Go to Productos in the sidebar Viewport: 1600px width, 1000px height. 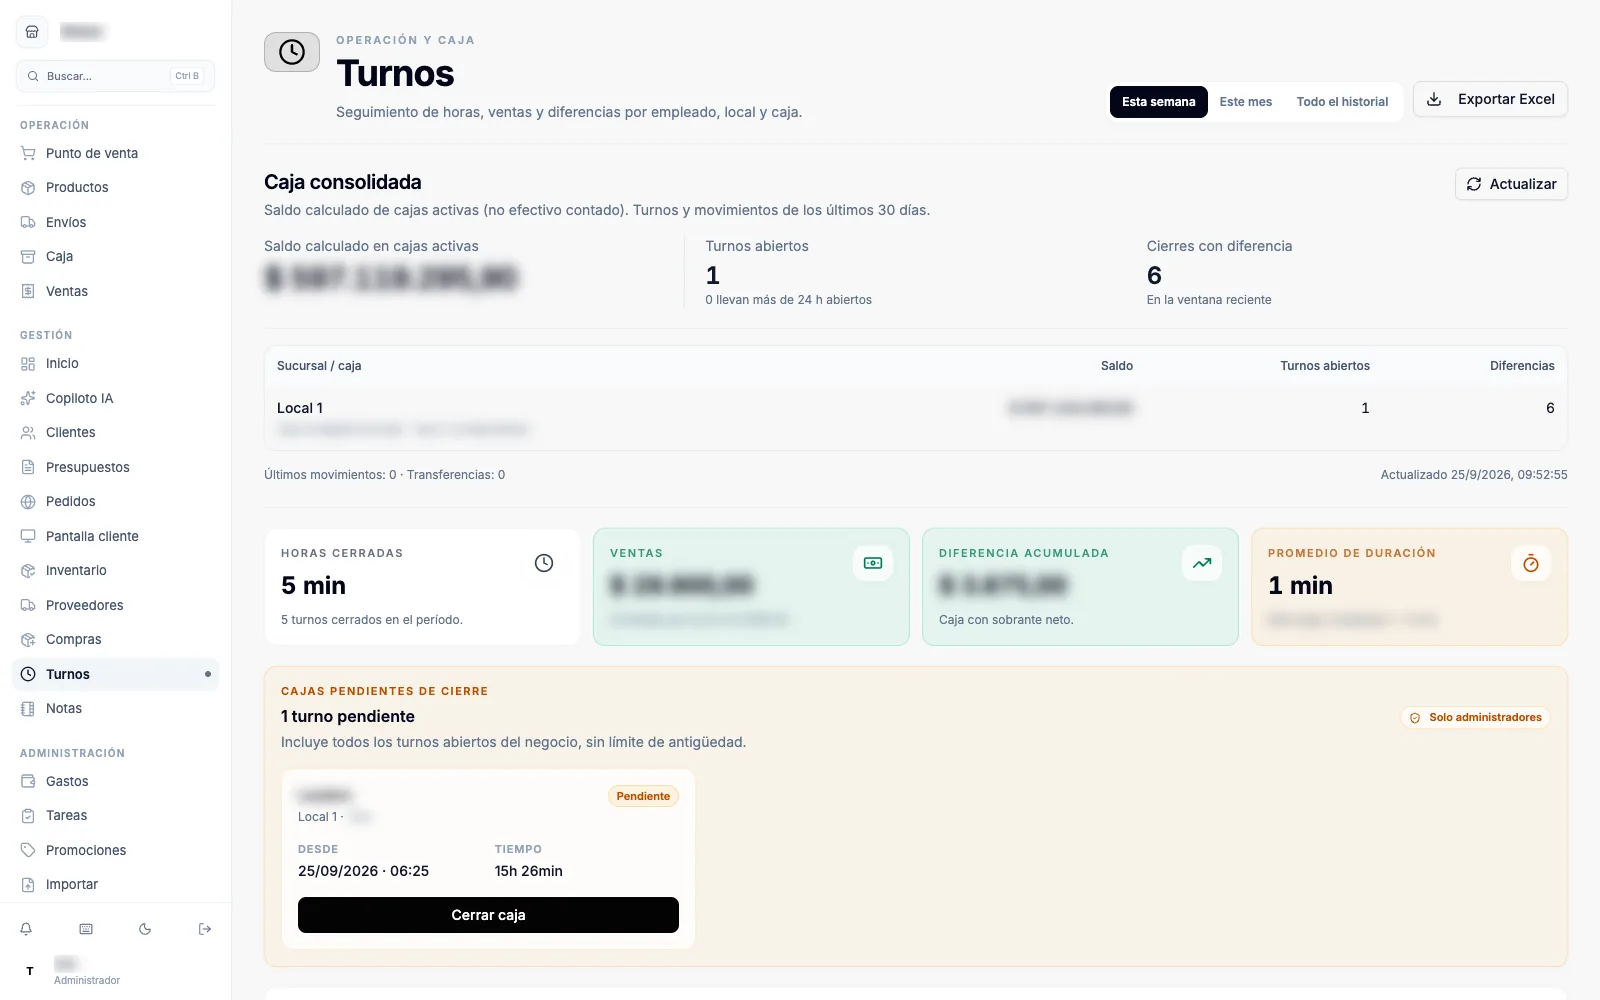click(116, 187)
